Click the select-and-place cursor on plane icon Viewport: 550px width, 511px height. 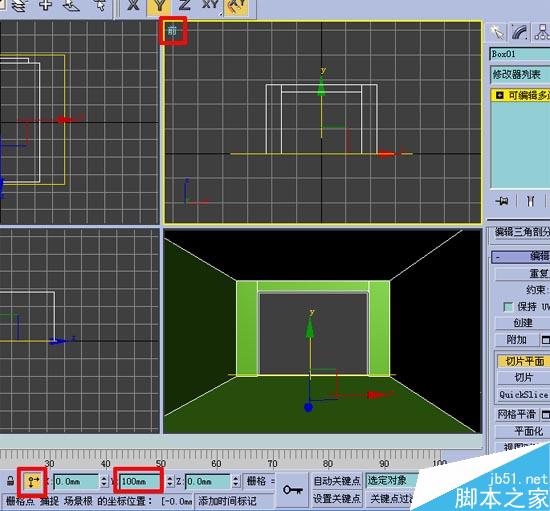[72, 5]
